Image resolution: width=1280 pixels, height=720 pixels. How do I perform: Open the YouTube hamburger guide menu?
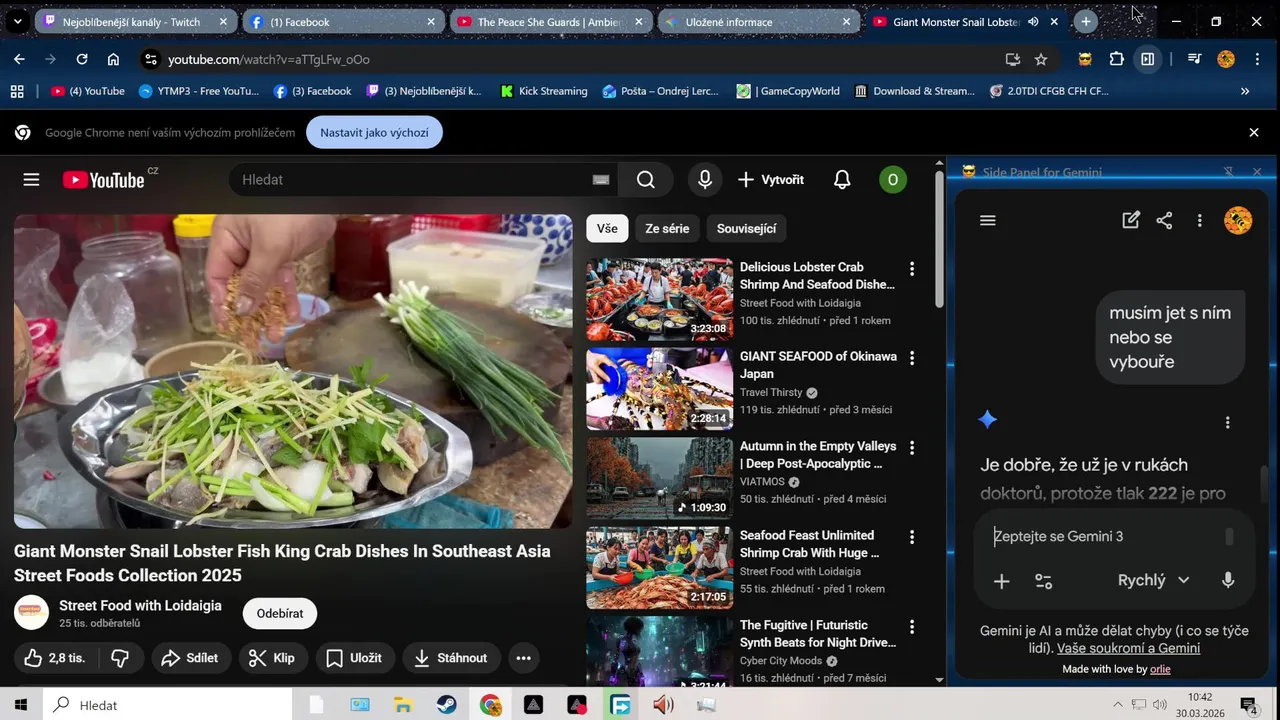[31, 180]
